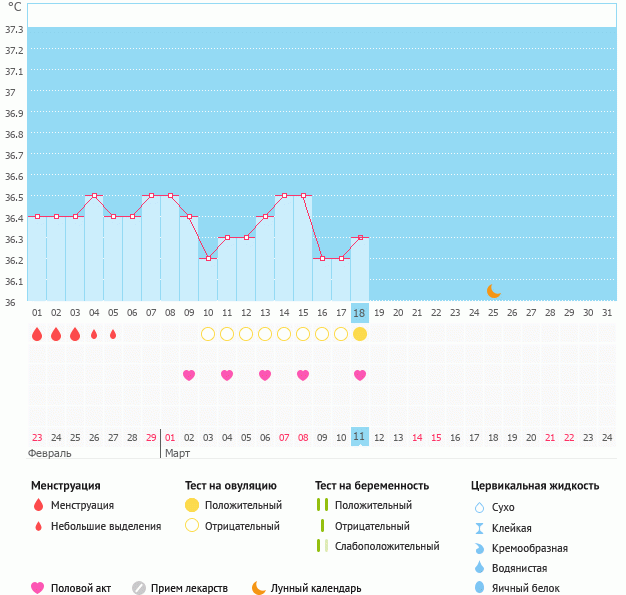626x595 pixels.
Task: Click the menstruation drop under day 01
Action: coord(37,334)
